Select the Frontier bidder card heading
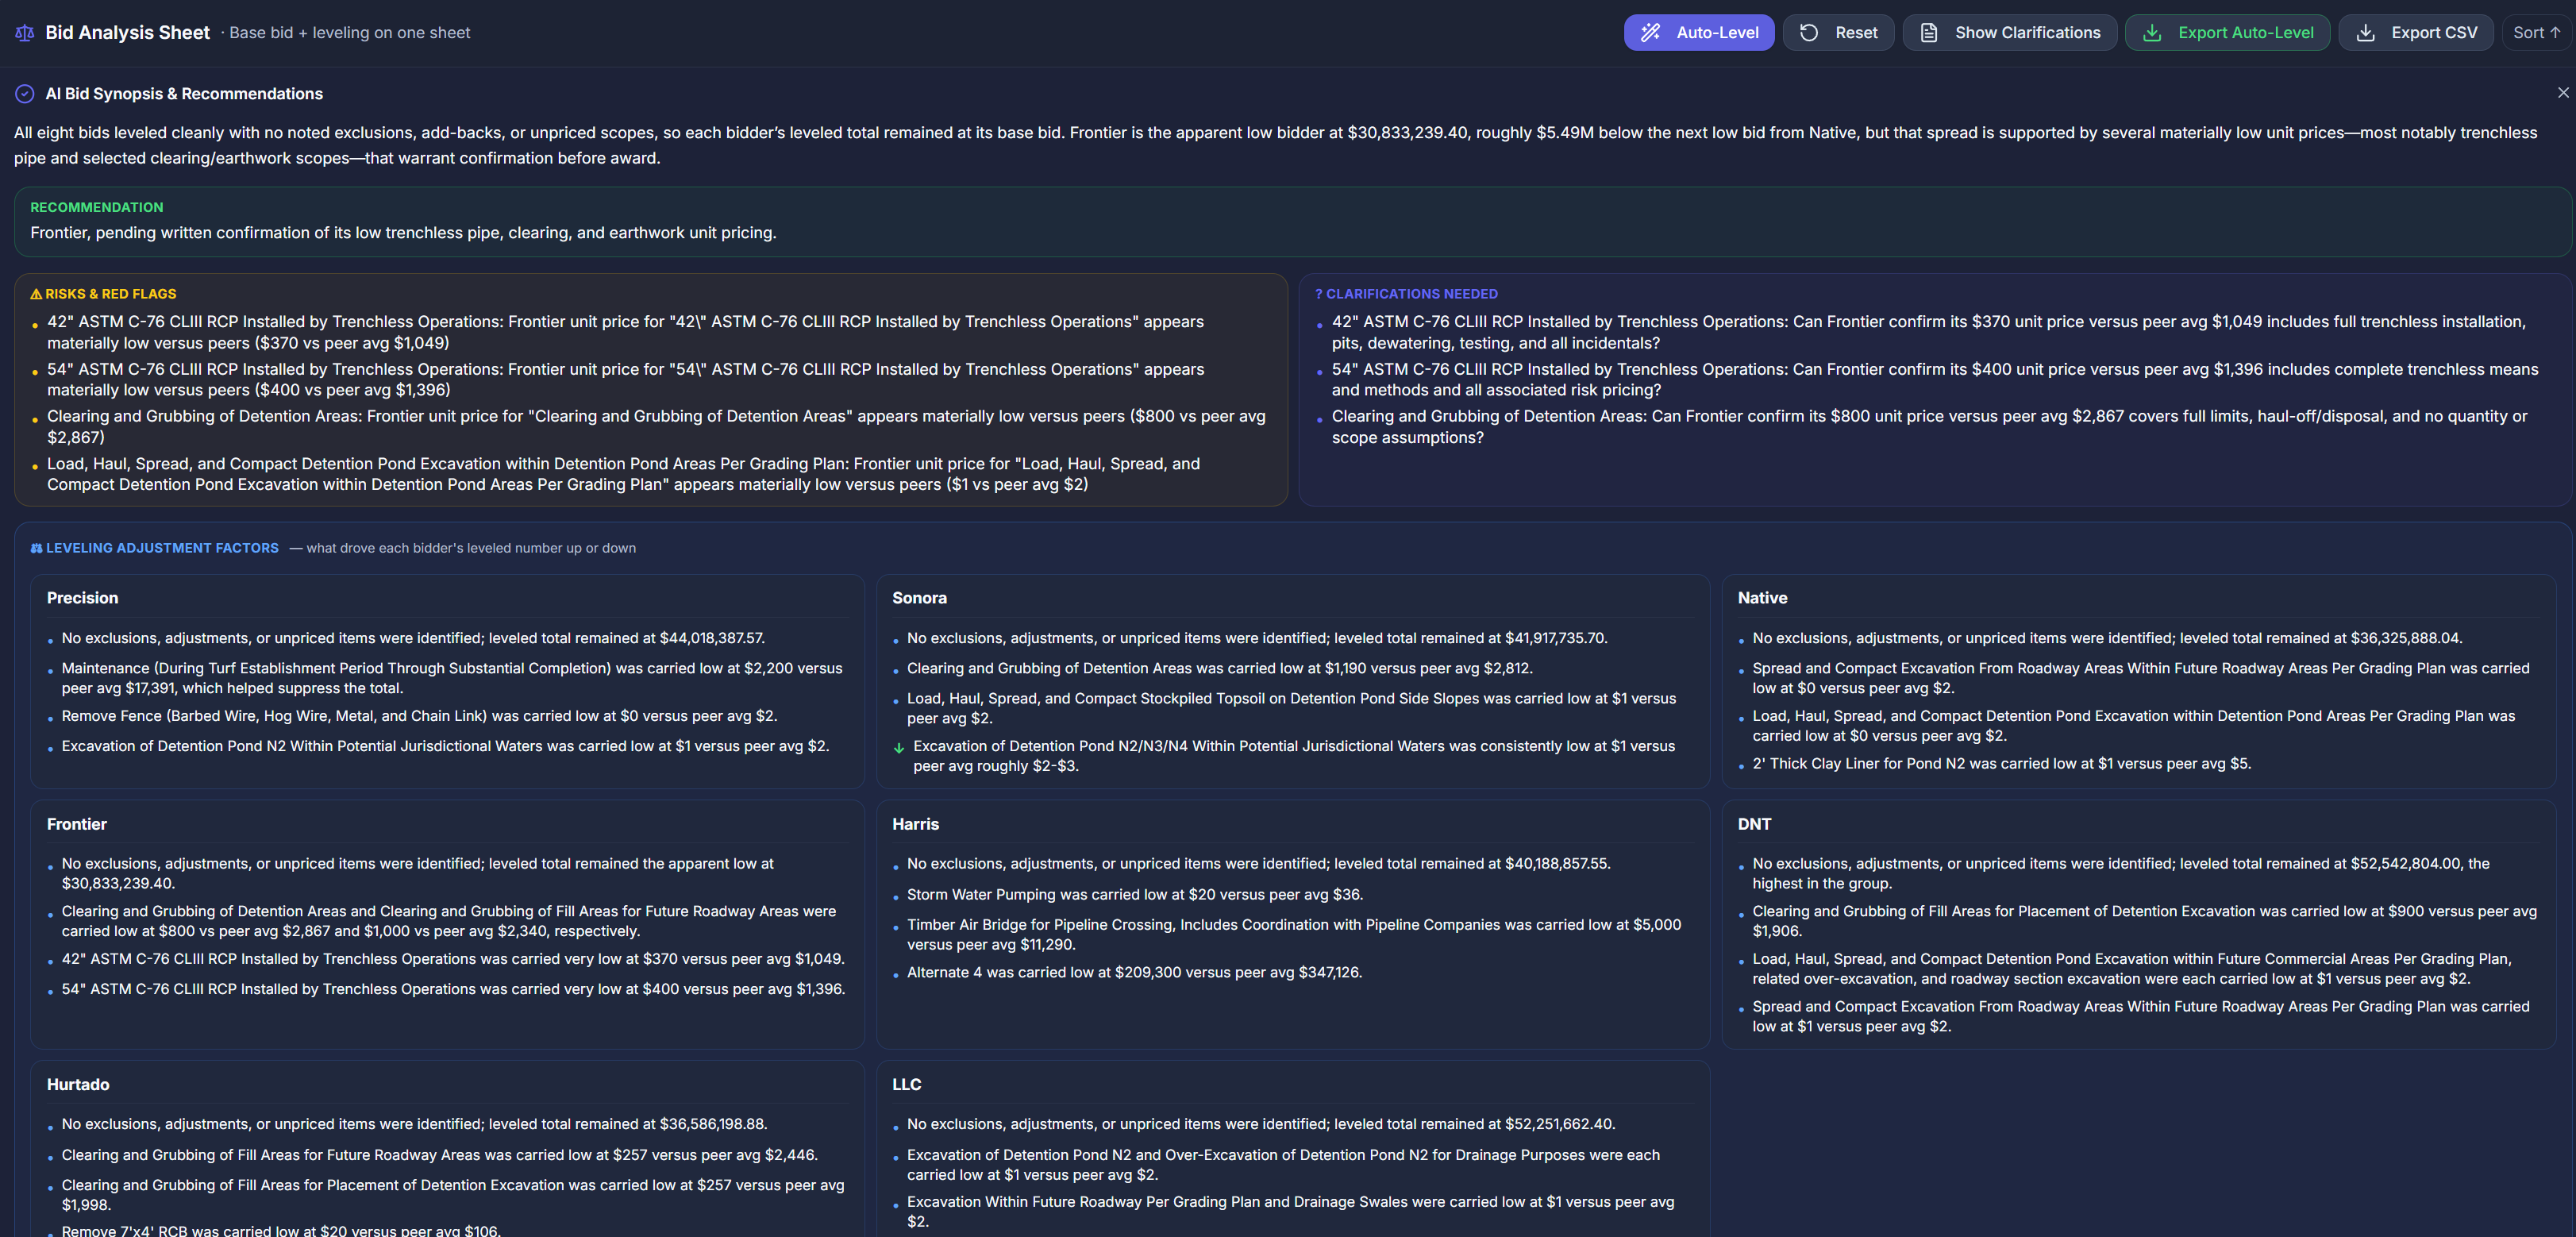Screen dimensions: 2576x1237 coord(77,824)
